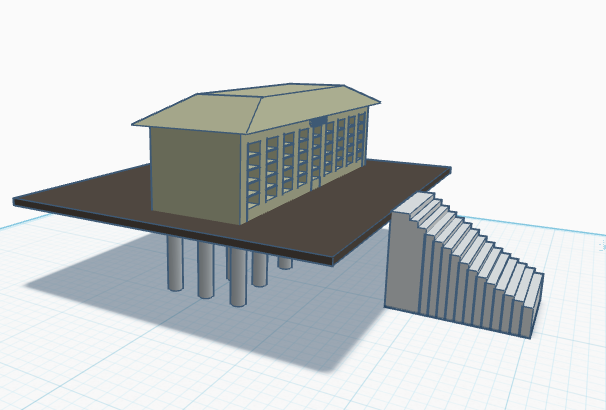Select the olive hip roof of the building

(255, 108)
